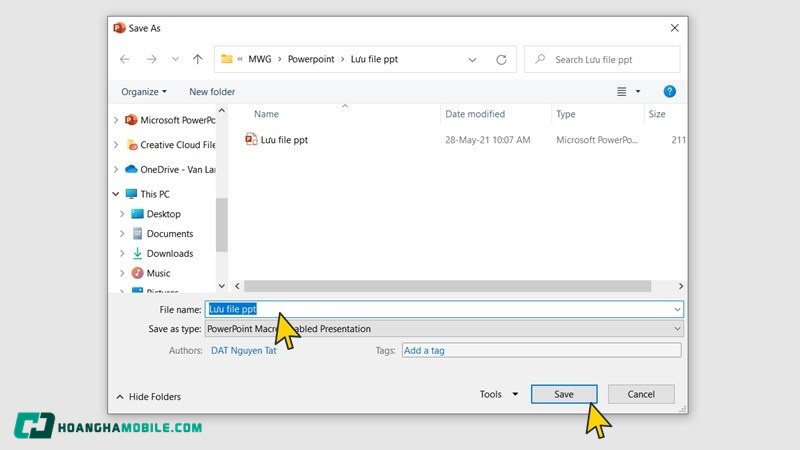Expand the This PC tree node
800x450 pixels.
[117, 194]
